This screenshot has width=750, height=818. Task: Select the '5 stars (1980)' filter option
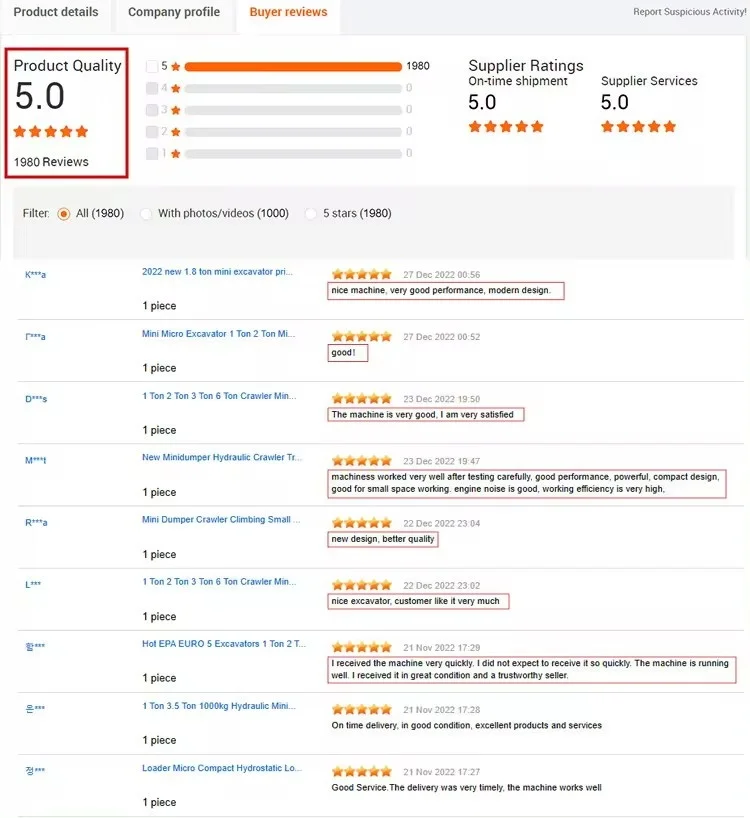pyautogui.click(x=311, y=213)
